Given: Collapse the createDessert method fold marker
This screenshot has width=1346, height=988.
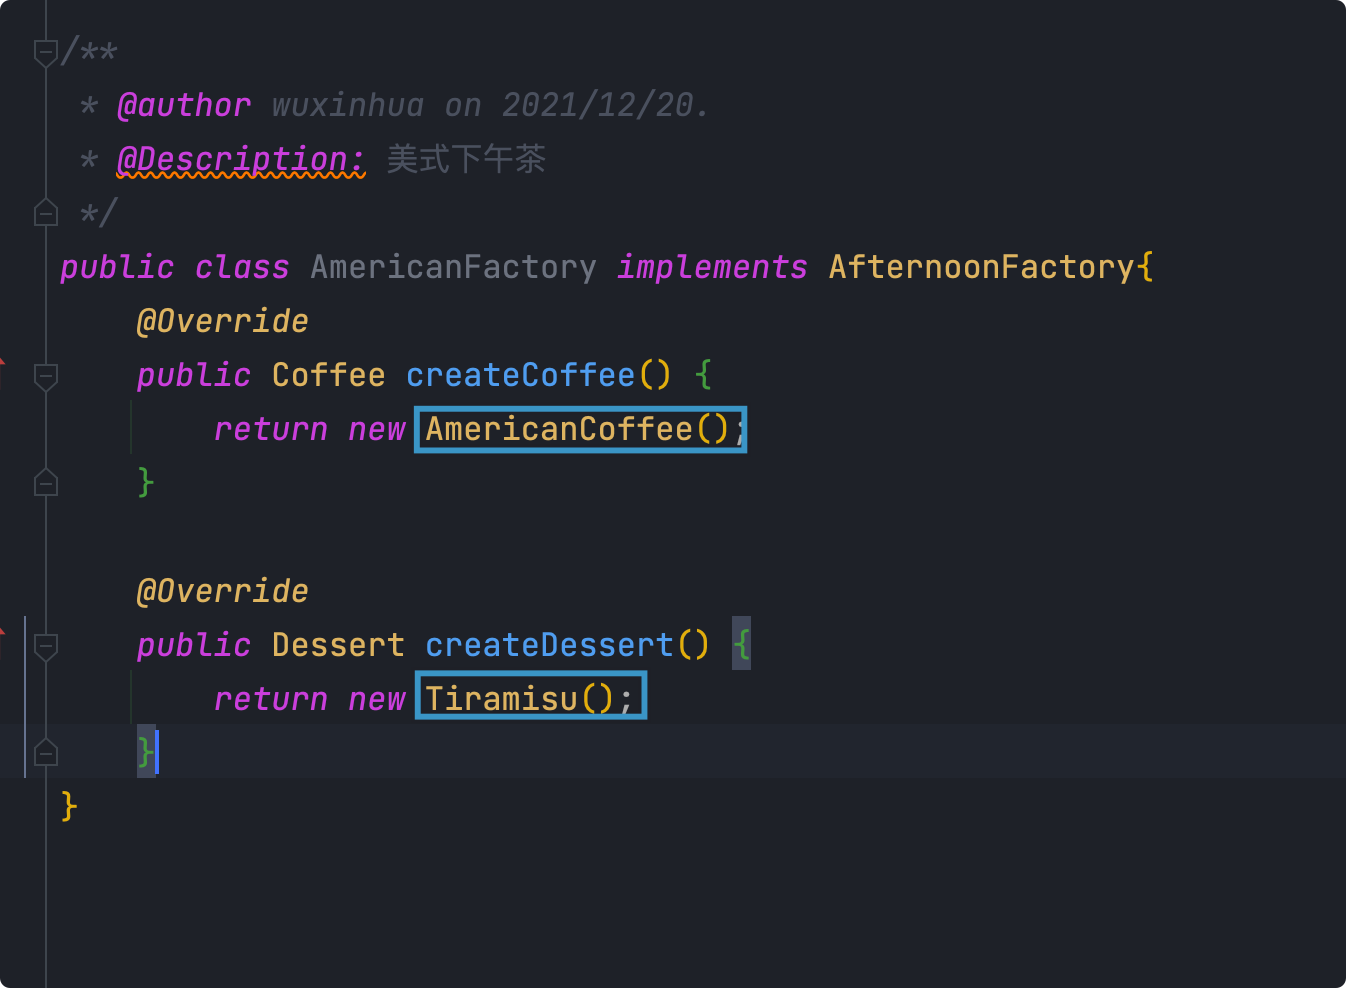Looking at the screenshot, I should click(x=46, y=646).
